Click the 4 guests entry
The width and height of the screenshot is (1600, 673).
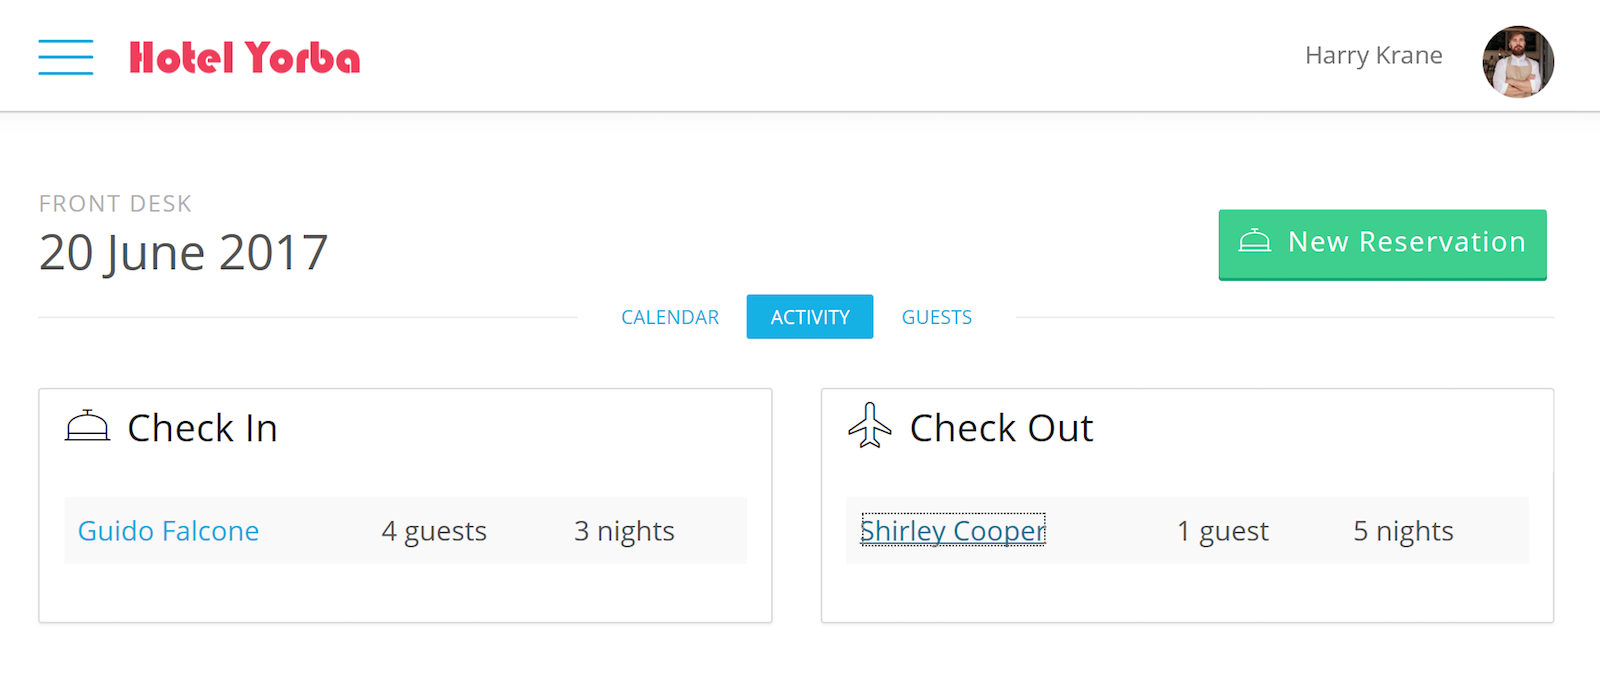click(x=434, y=531)
